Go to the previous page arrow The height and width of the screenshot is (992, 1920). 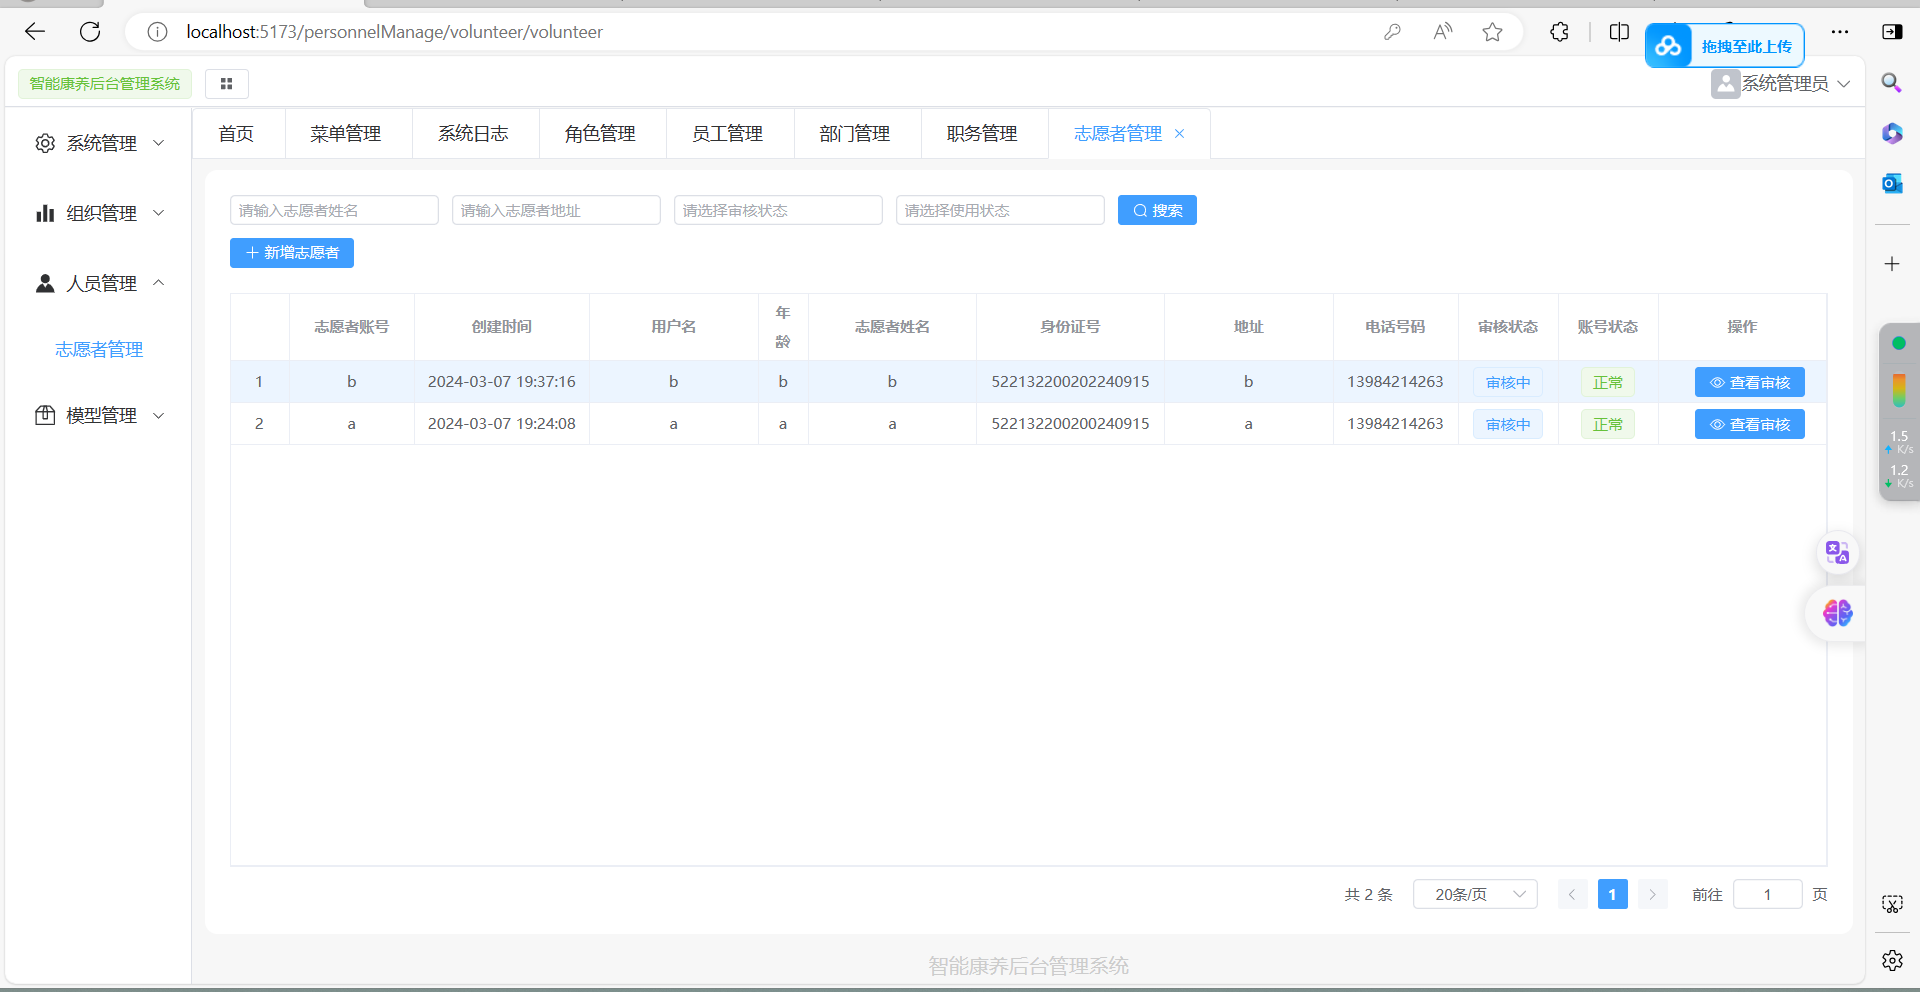tap(1573, 894)
